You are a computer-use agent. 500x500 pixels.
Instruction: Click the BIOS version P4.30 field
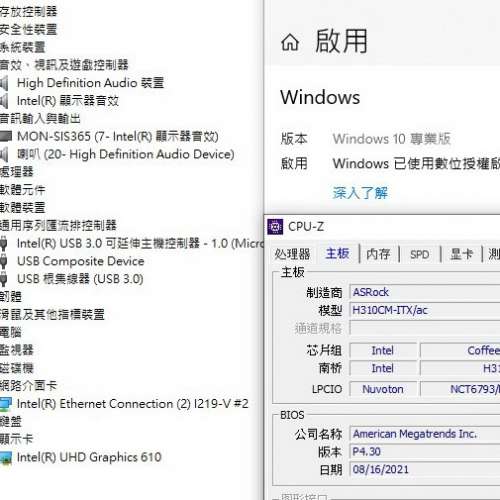click(x=425, y=452)
